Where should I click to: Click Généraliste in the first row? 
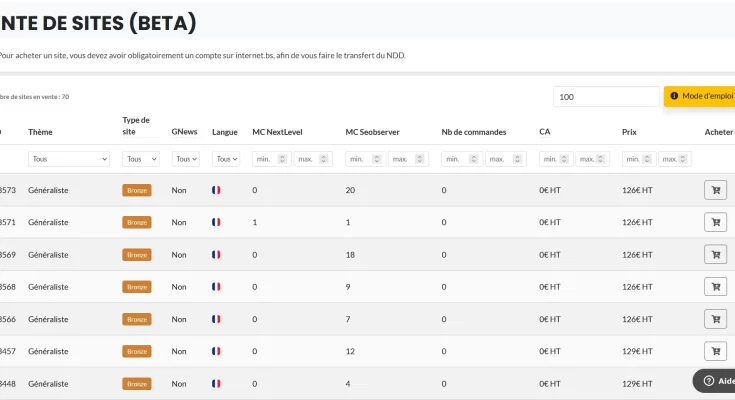pos(48,190)
